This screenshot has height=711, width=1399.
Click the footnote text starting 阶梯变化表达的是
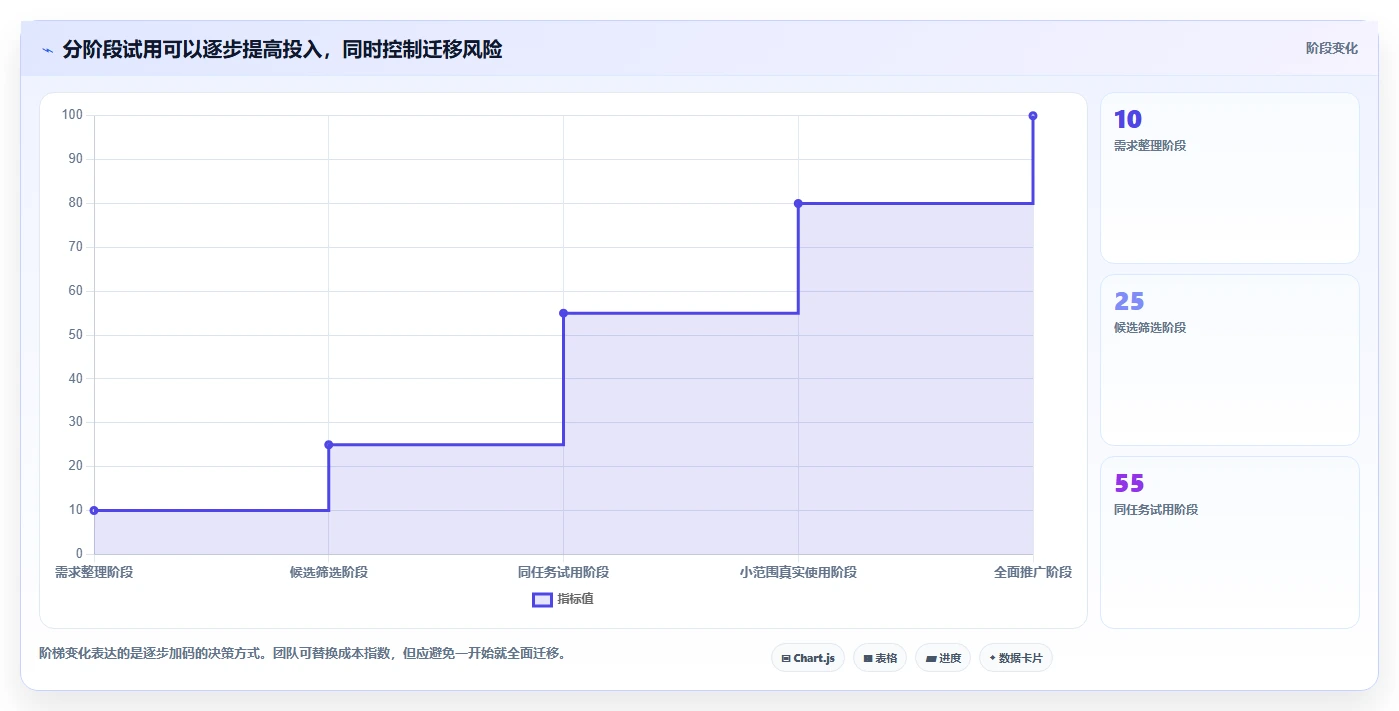tap(304, 654)
